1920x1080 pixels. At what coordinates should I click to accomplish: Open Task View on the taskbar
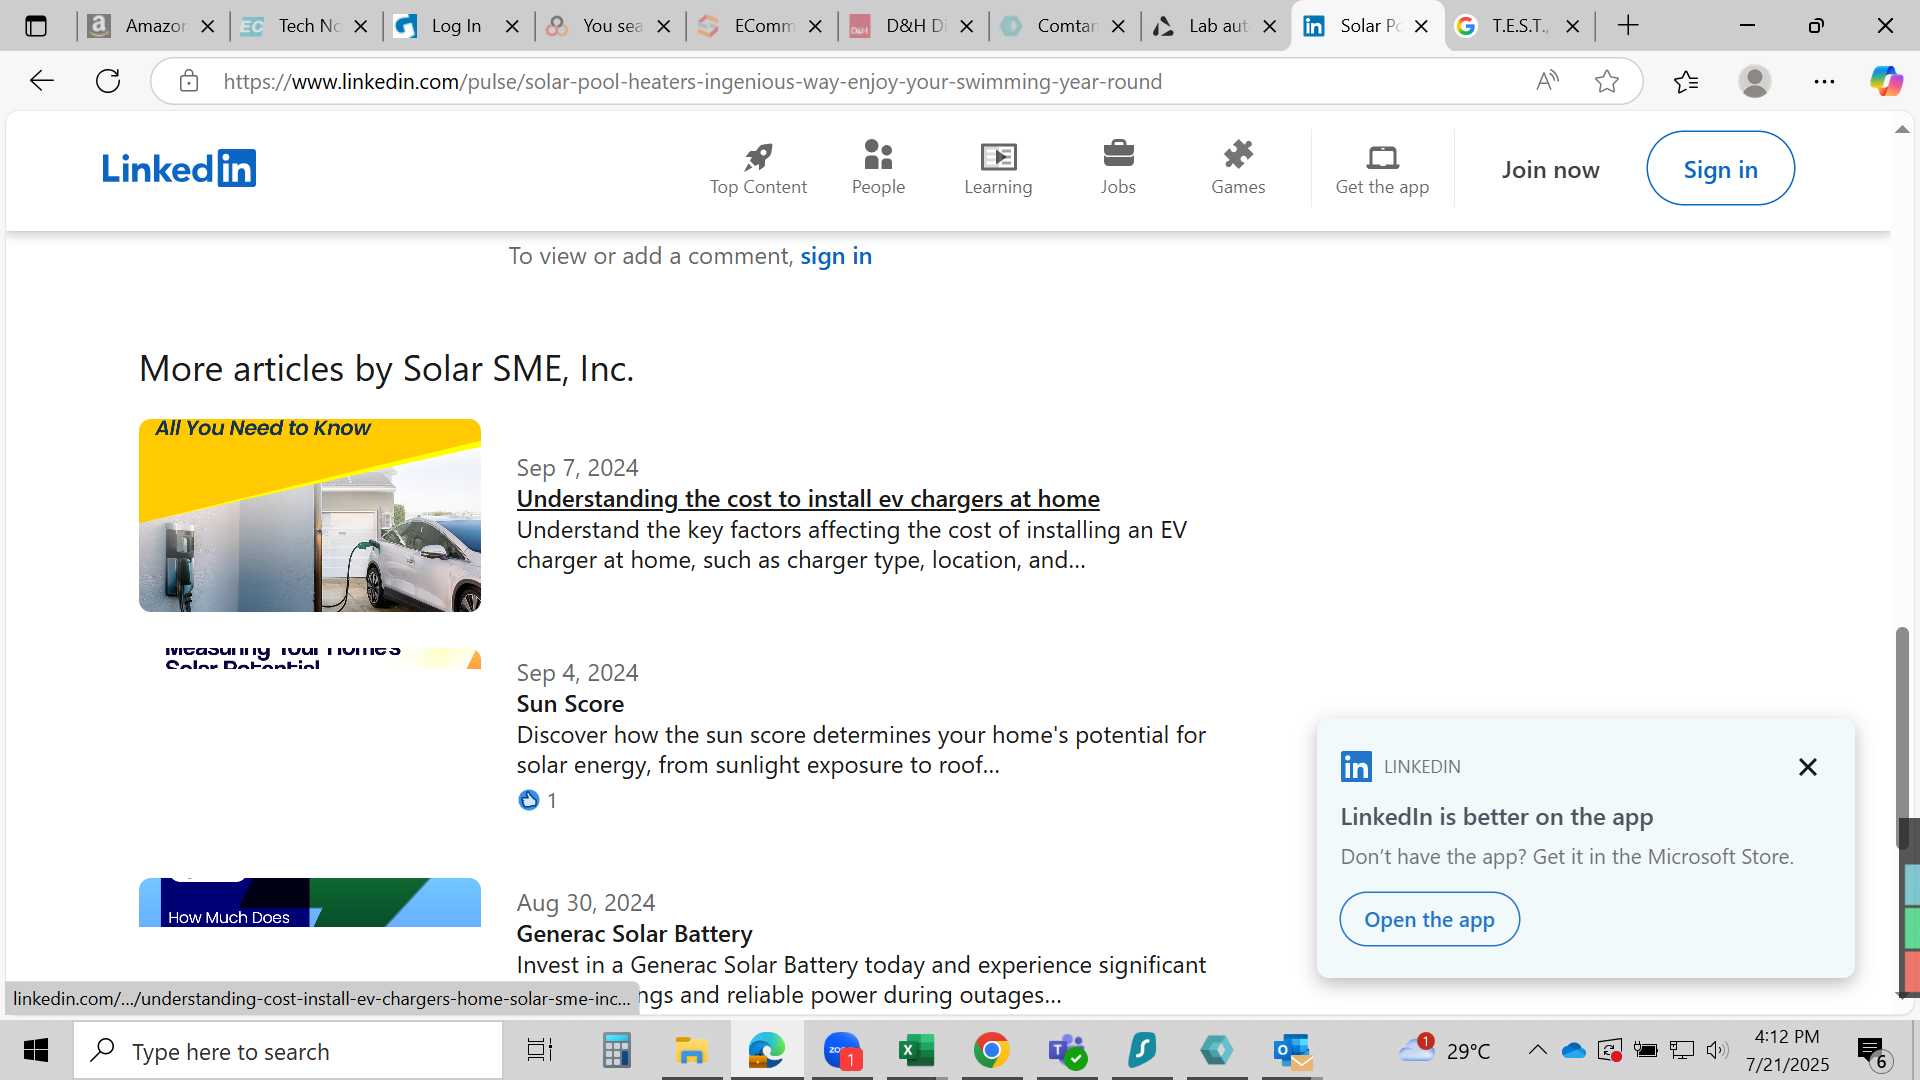click(x=539, y=1051)
